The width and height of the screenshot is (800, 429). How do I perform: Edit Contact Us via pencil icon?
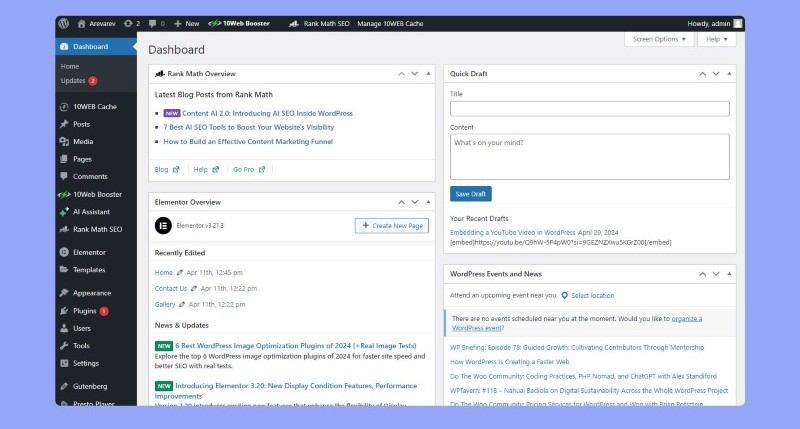tap(194, 288)
